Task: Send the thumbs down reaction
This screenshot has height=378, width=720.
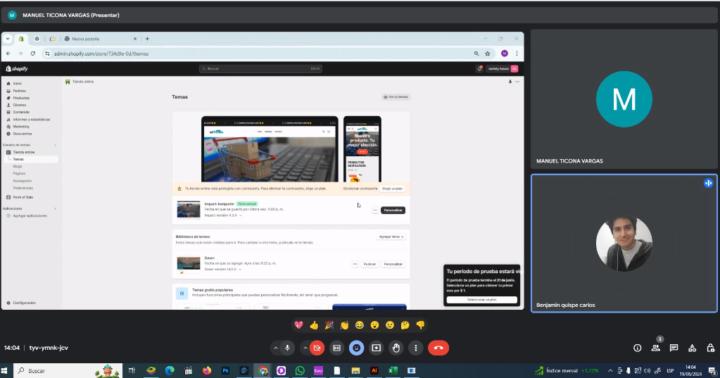Action: click(x=420, y=325)
